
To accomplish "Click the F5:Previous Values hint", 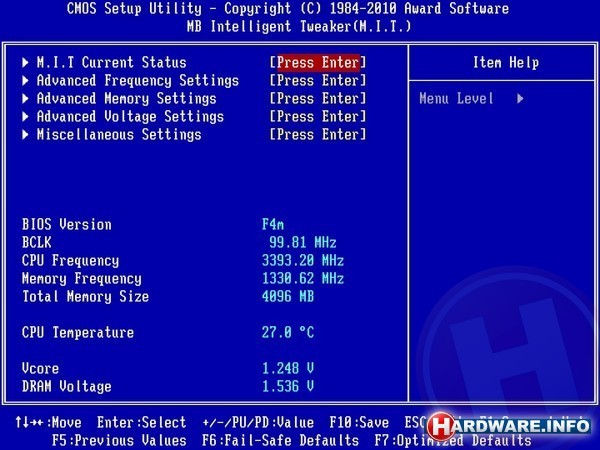I will coord(119,440).
